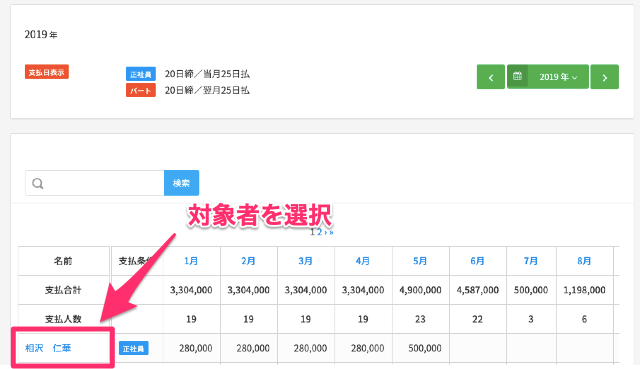640x369 pixels.
Task: Select the 支払人数 row label
Action: [63, 319]
